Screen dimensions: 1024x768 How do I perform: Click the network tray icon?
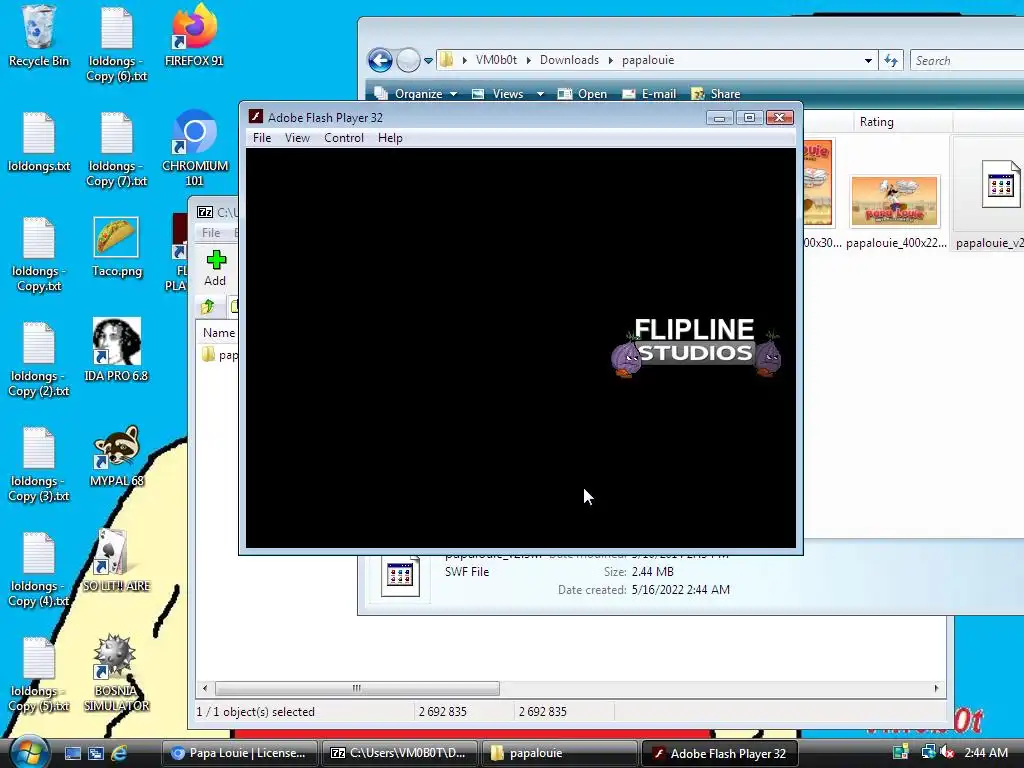click(x=927, y=752)
